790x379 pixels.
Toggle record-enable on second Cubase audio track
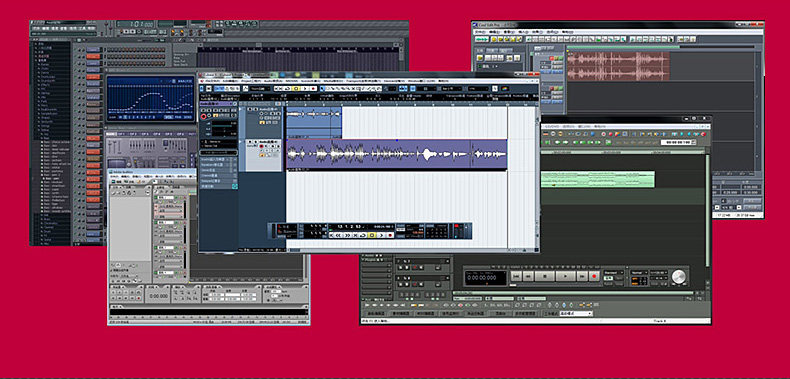(261, 146)
